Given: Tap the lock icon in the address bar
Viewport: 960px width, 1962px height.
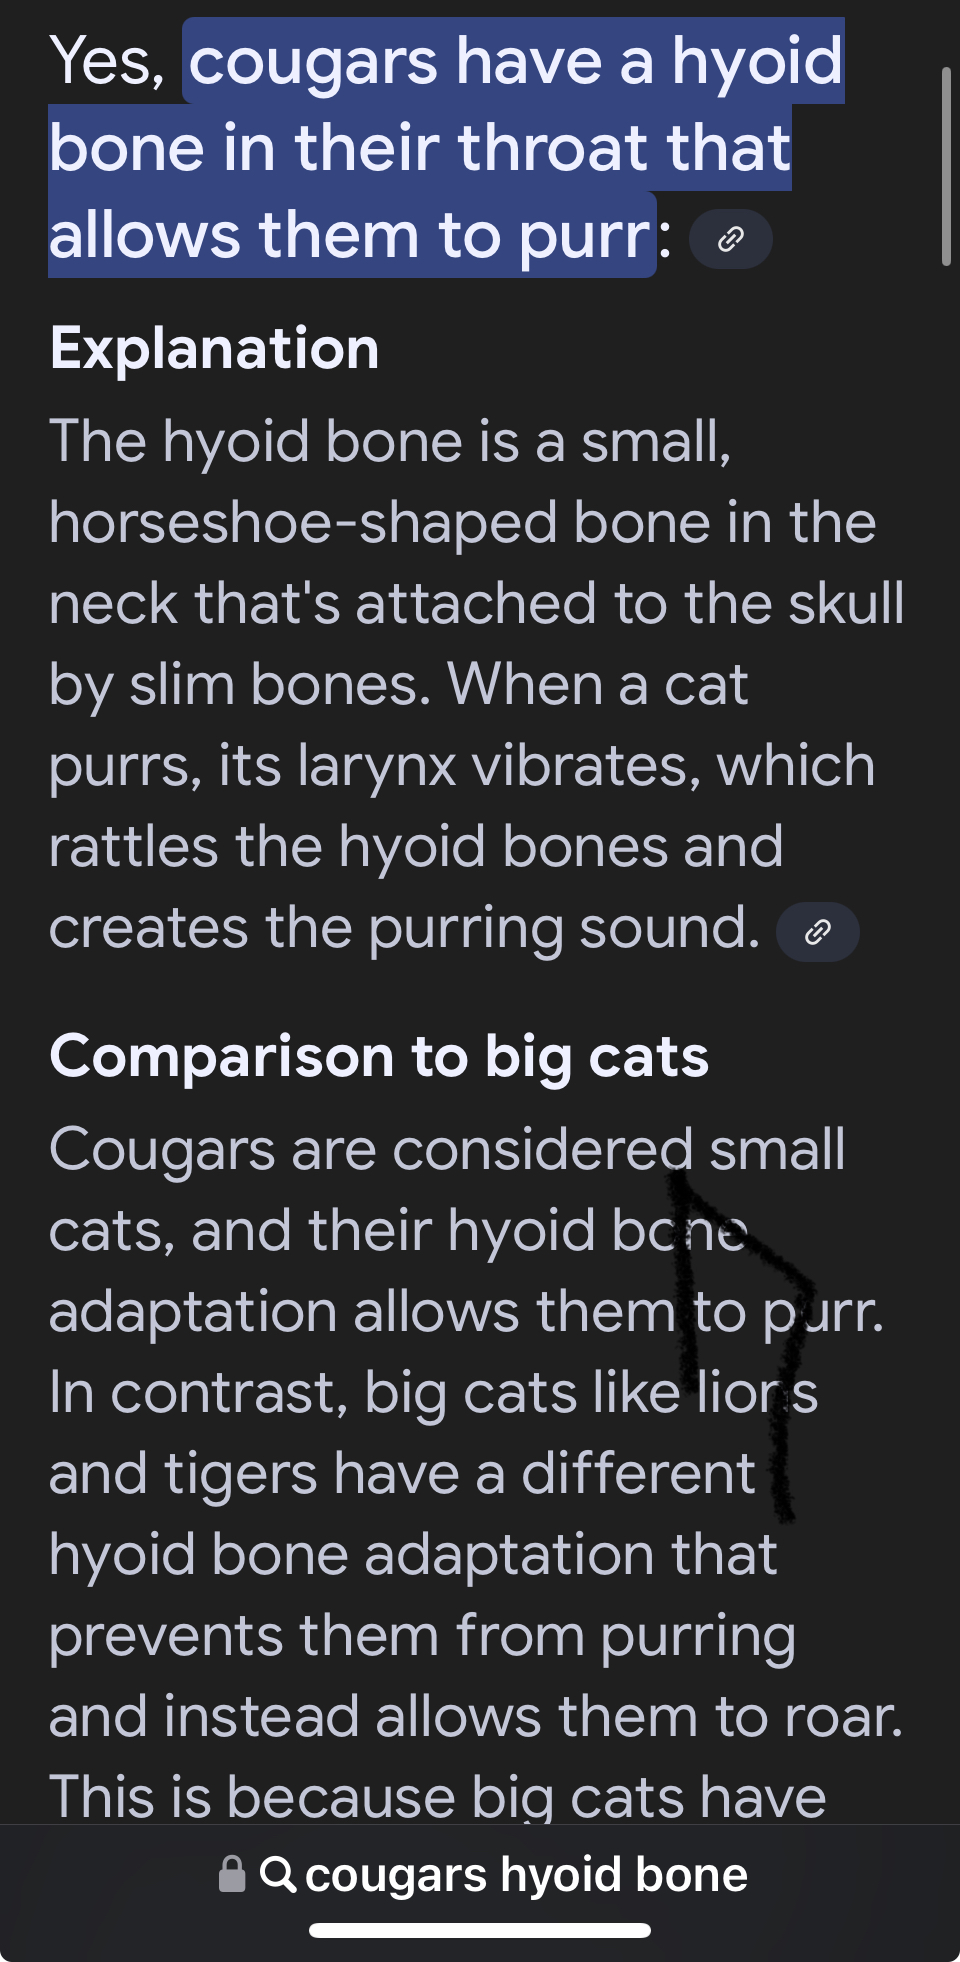Looking at the screenshot, I should pos(232,1874).
